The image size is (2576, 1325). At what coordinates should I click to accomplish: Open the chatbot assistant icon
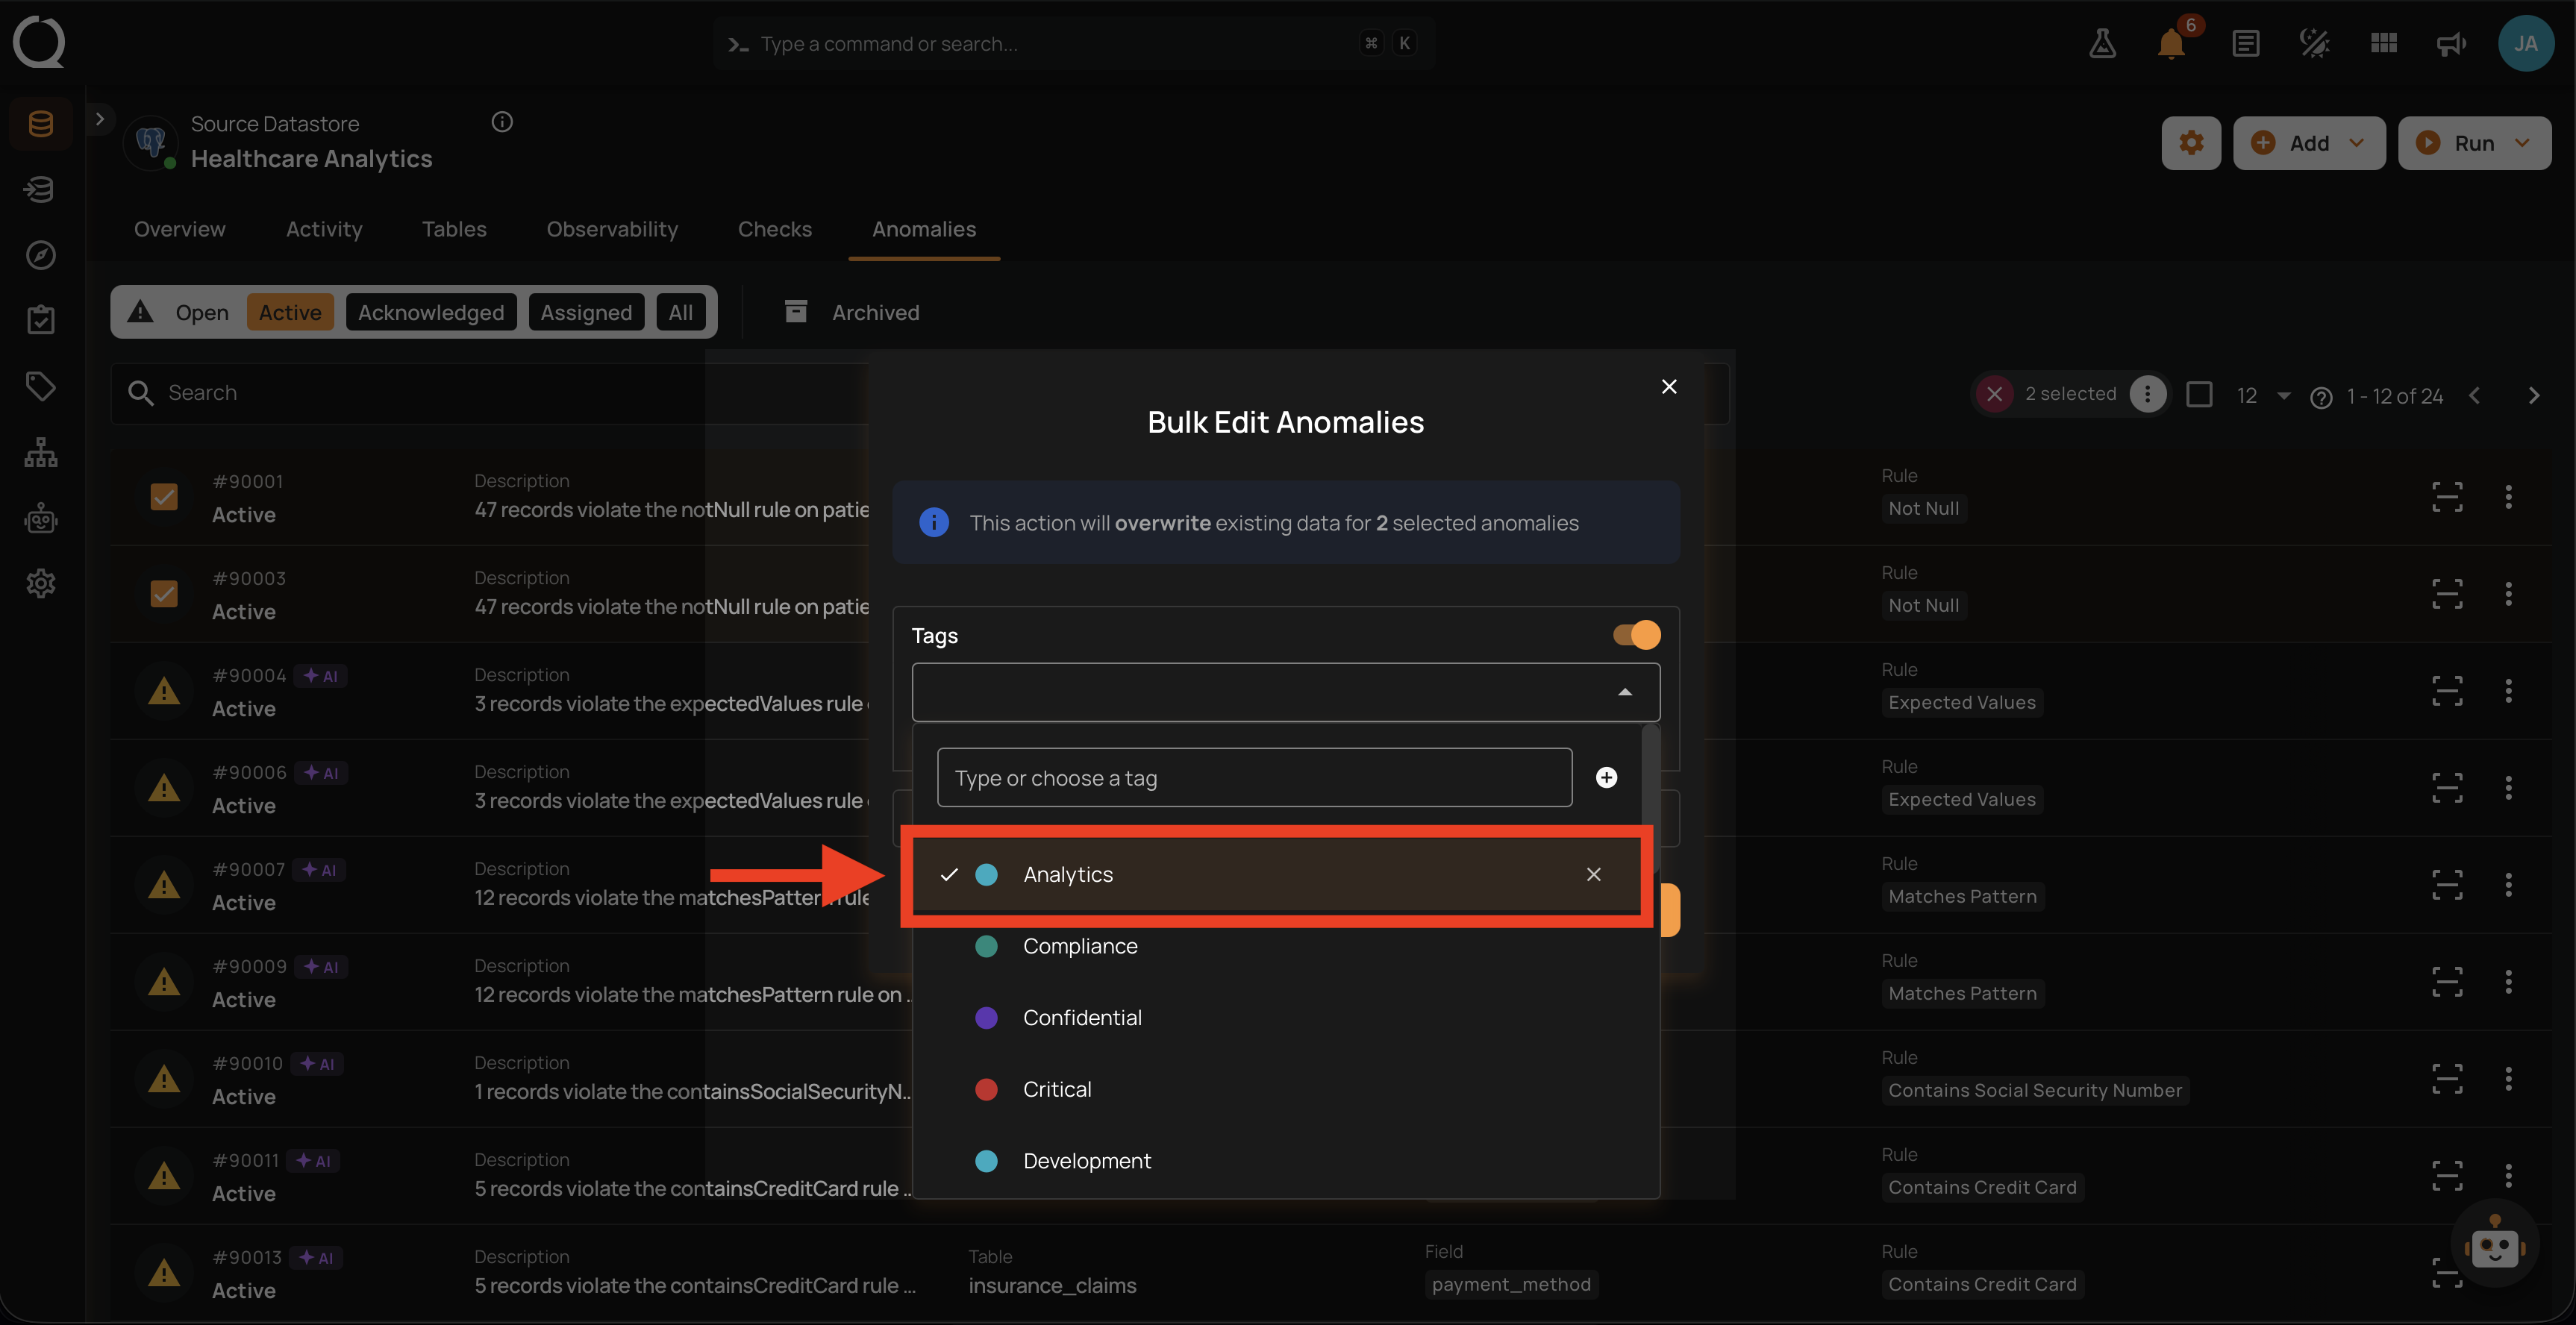pyautogui.click(x=2494, y=1245)
